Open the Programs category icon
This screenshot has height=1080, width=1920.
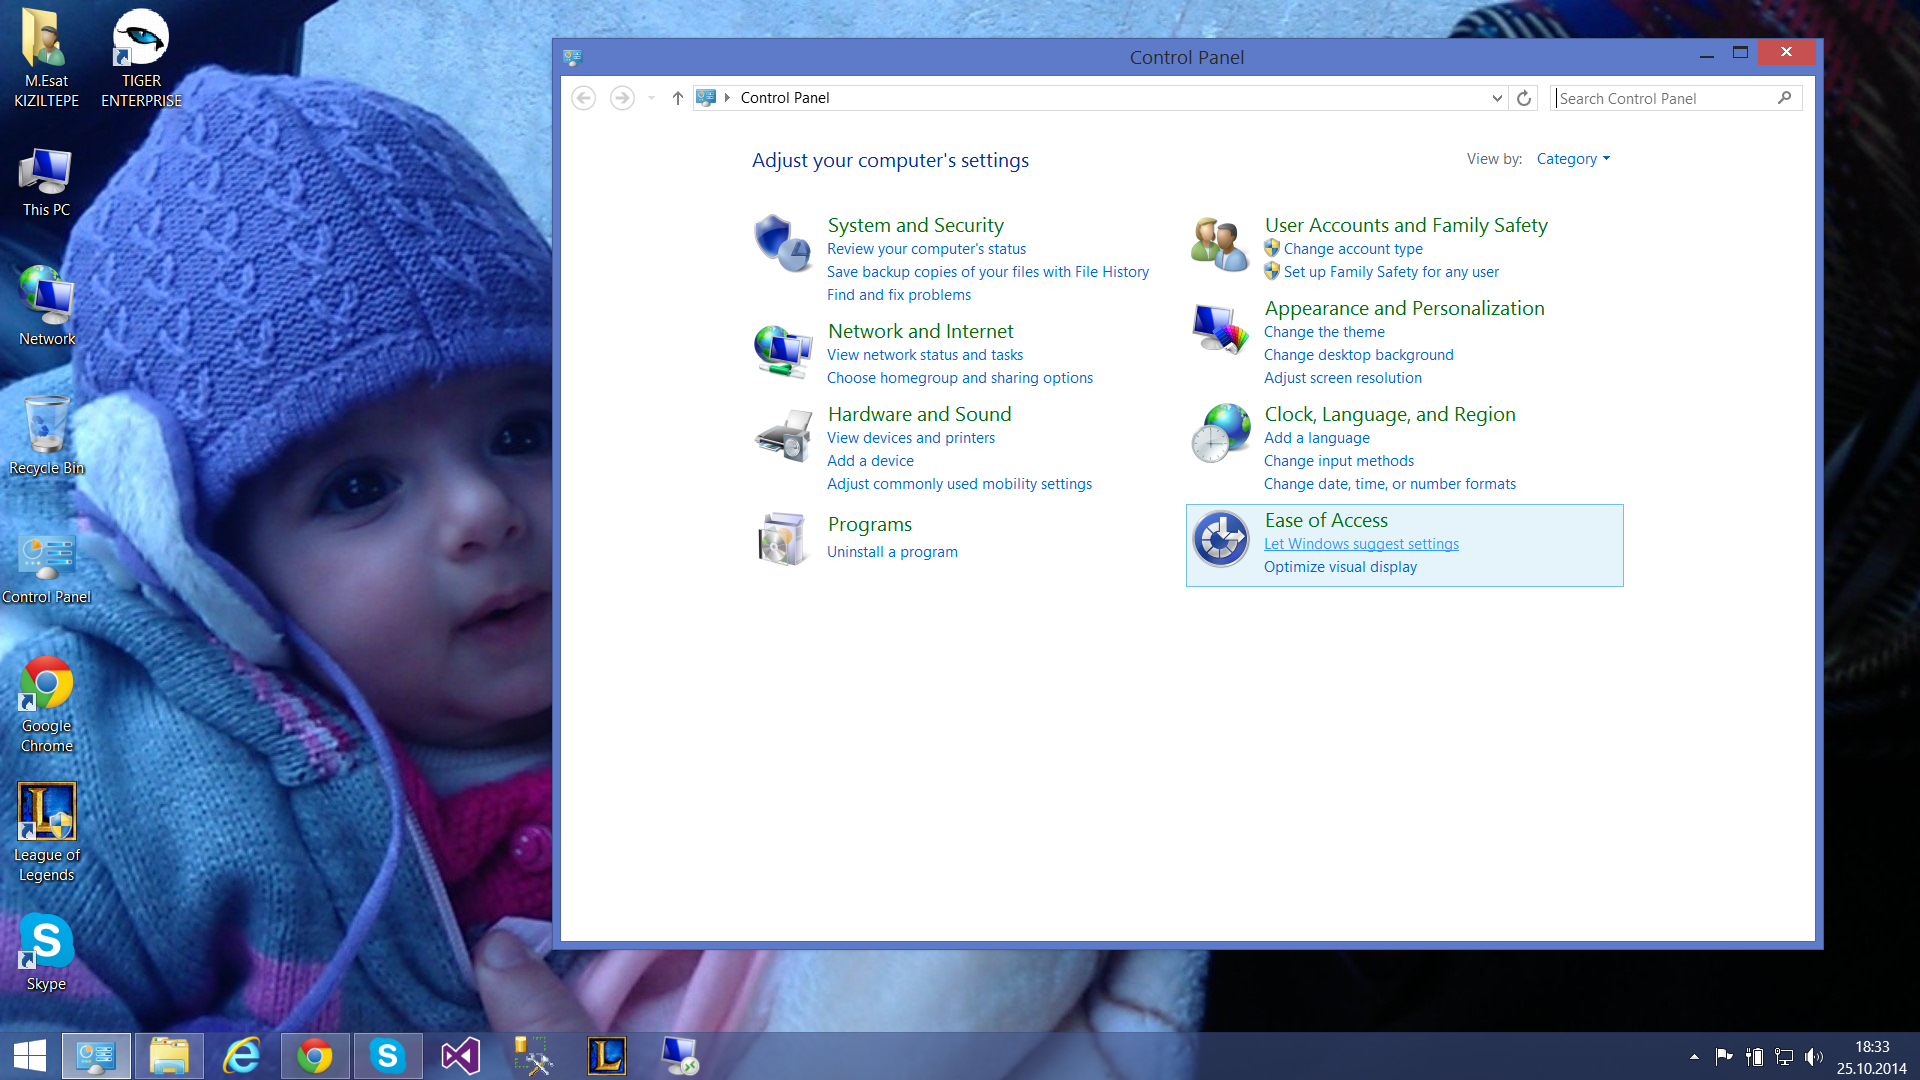(x=782, y=538)
